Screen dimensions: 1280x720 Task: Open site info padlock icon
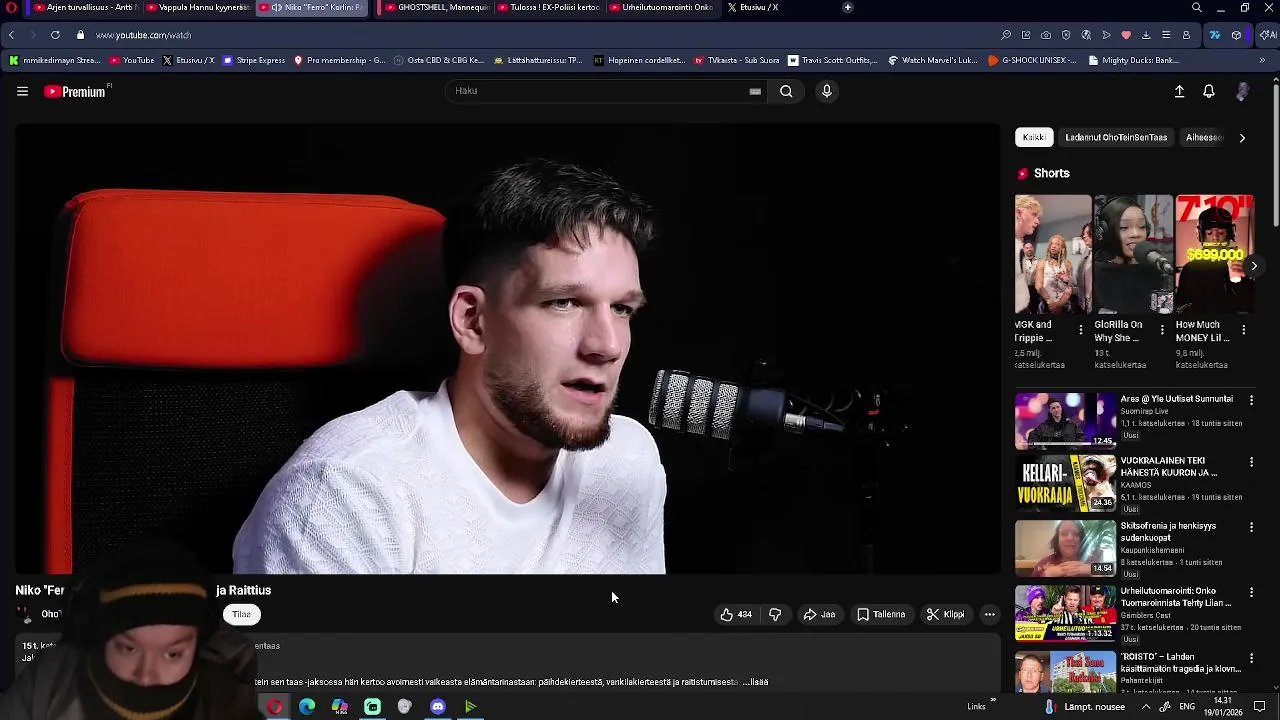coord(80,35)
